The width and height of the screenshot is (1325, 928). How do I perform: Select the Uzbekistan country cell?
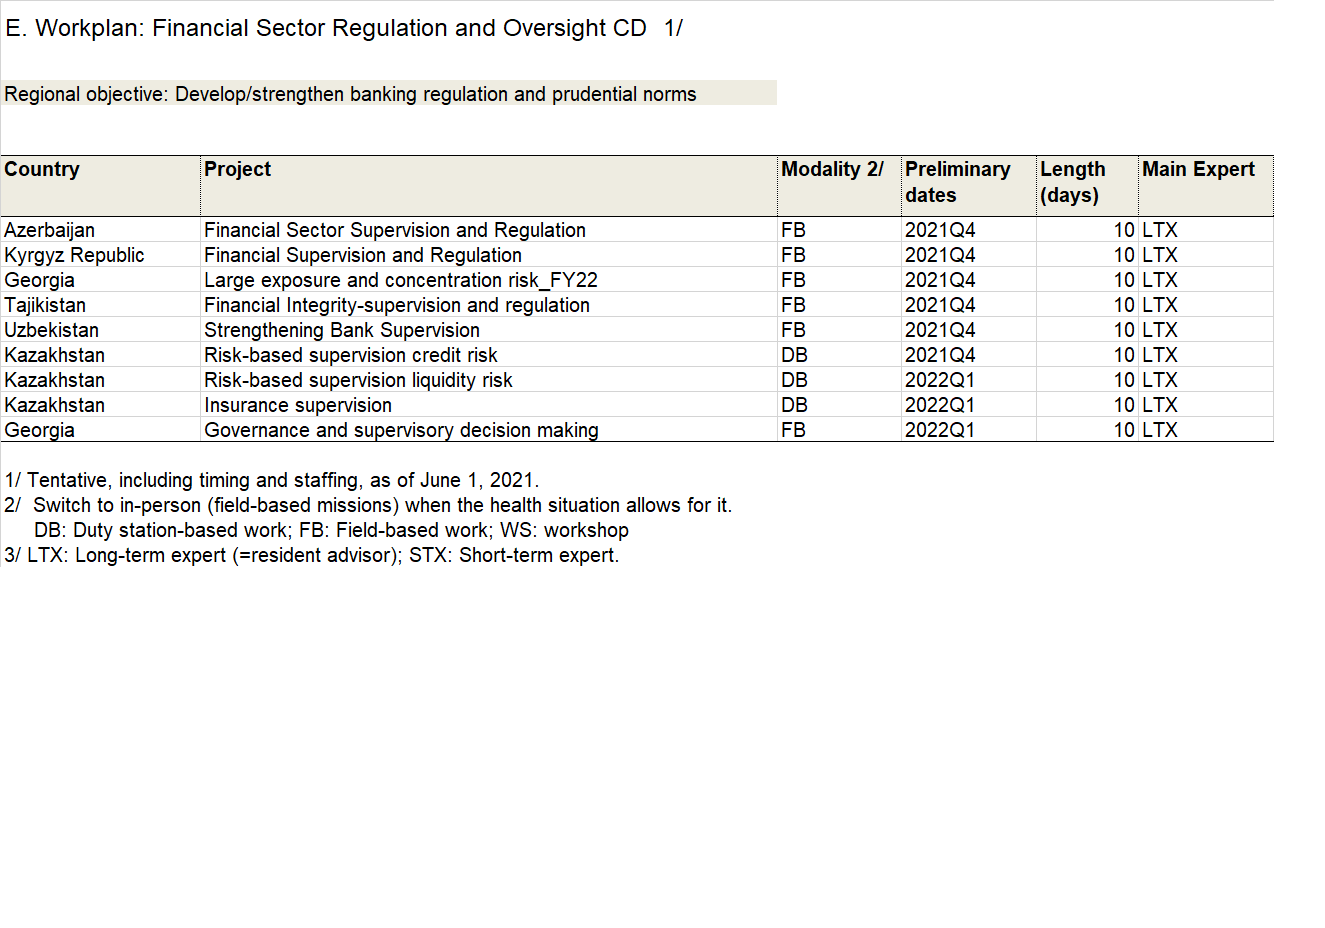[51, 330]
